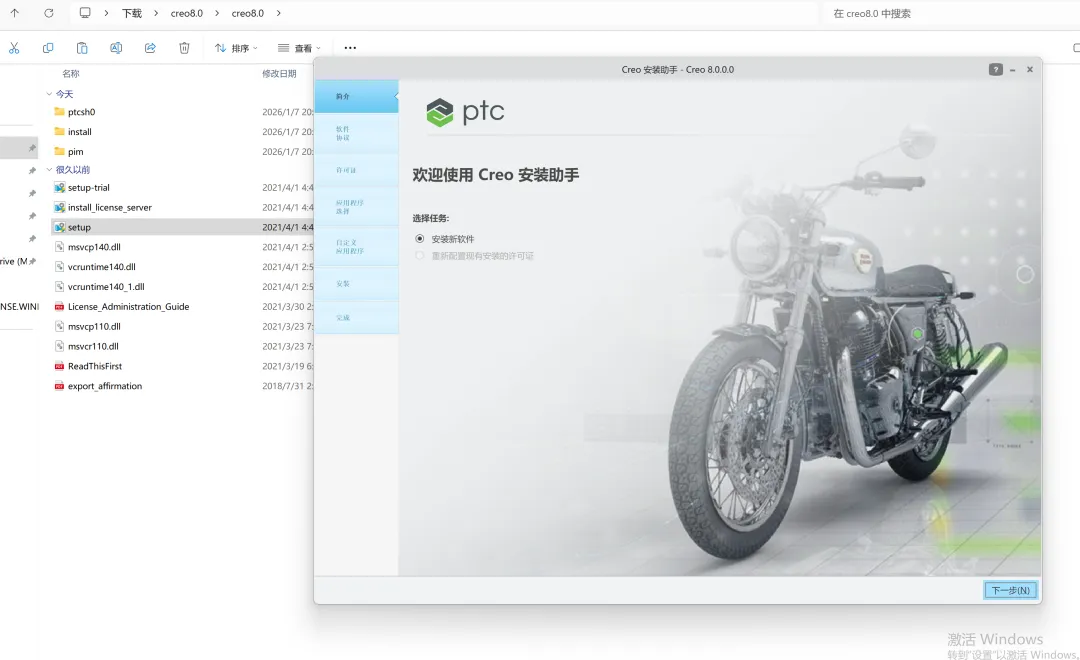
Task: Click the first creo8.0 breadcrumb
Action: click(187, 13)
